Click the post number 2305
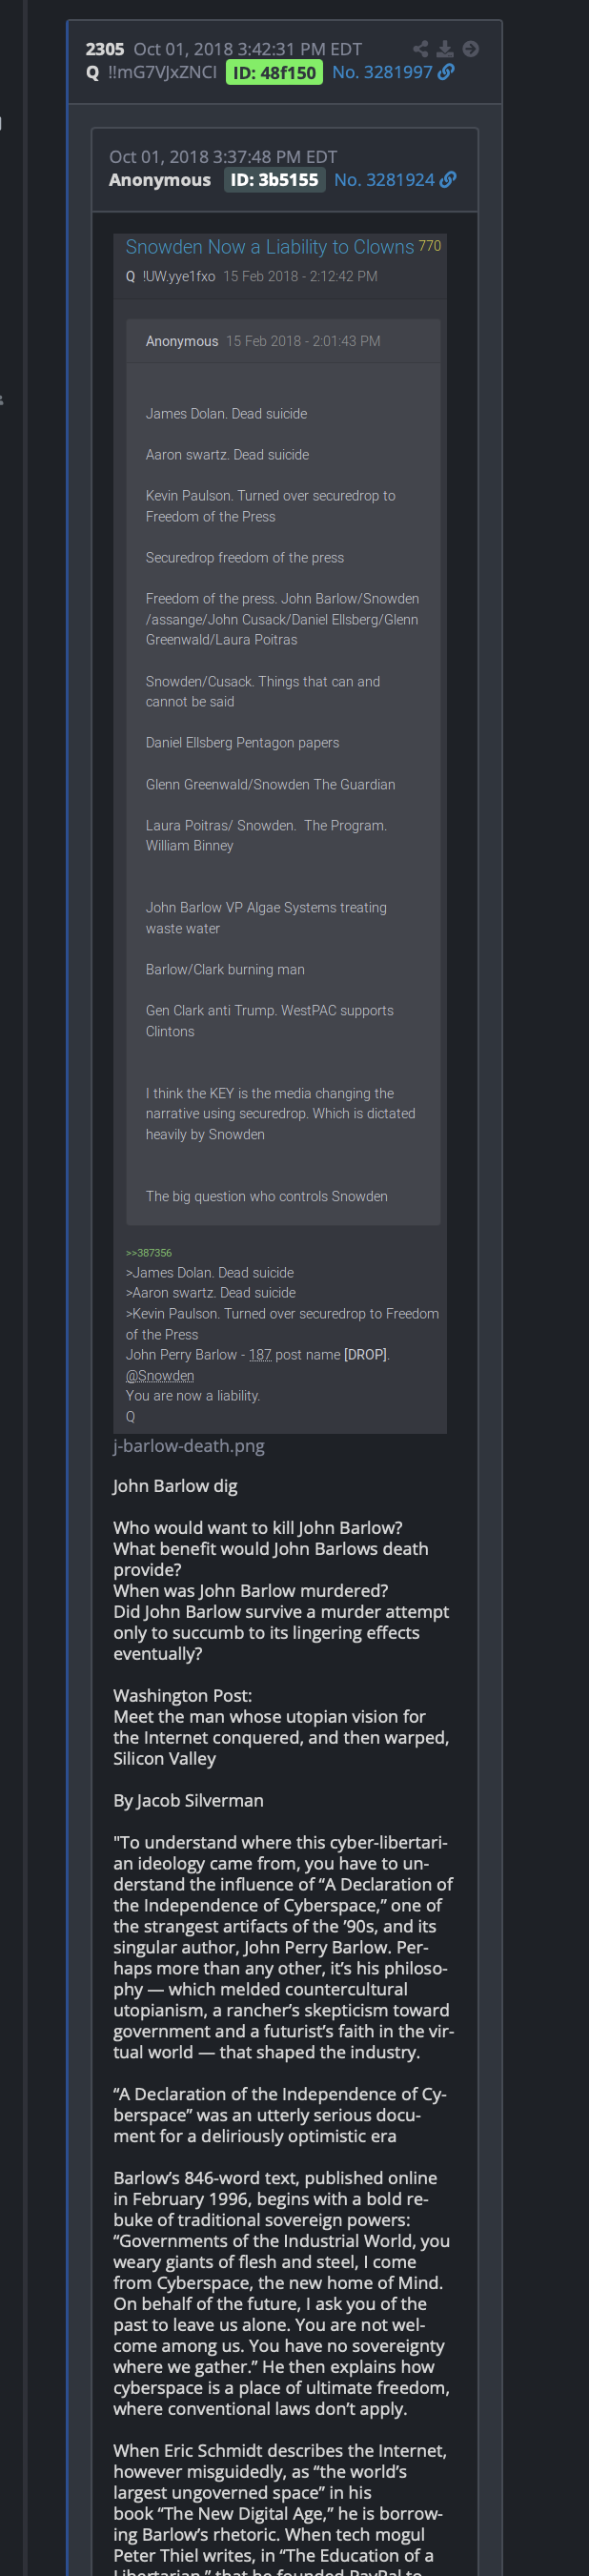Screen dimensions: 589x2576 point(105,49)
